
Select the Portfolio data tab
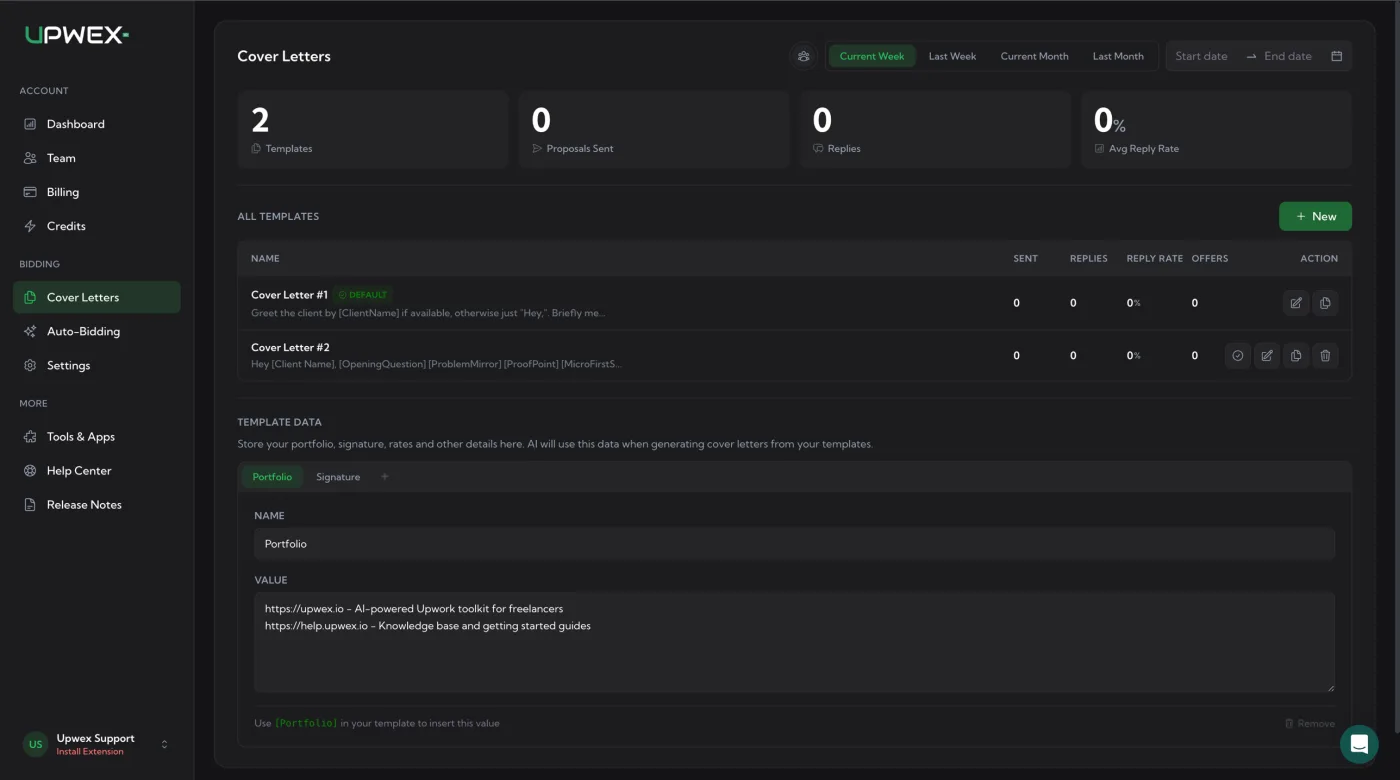(x=272, y=477)
